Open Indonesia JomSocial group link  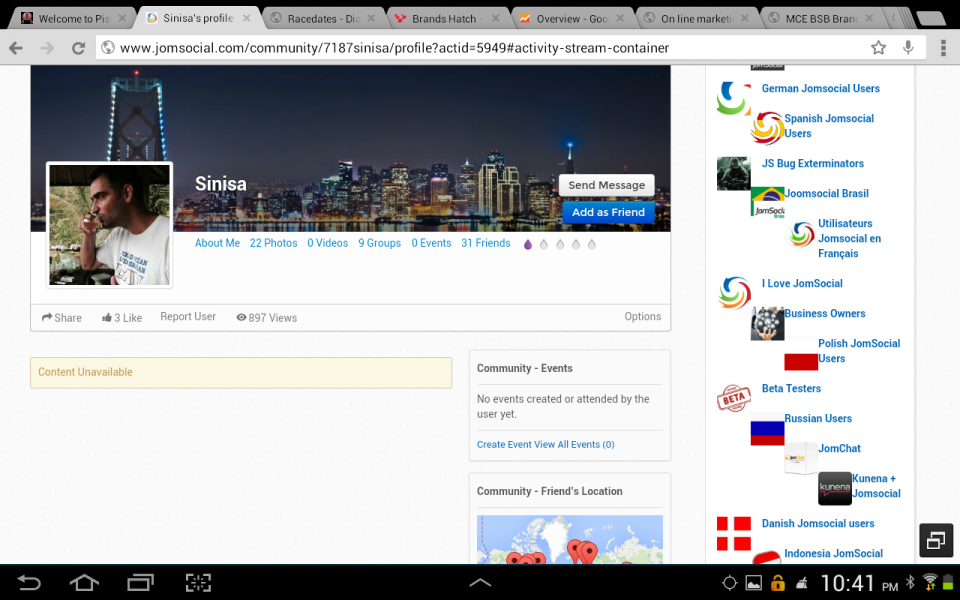pyautogui.click(x=833, y=553)
